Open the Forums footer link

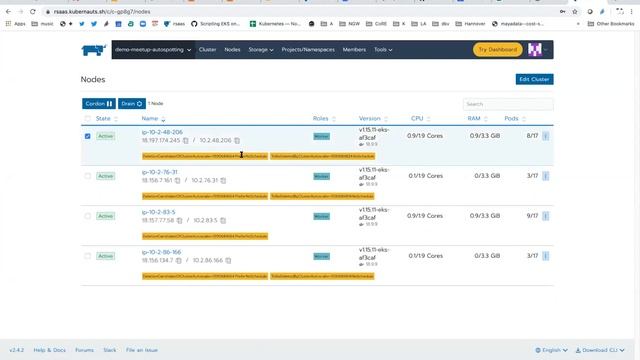[84, 350]
